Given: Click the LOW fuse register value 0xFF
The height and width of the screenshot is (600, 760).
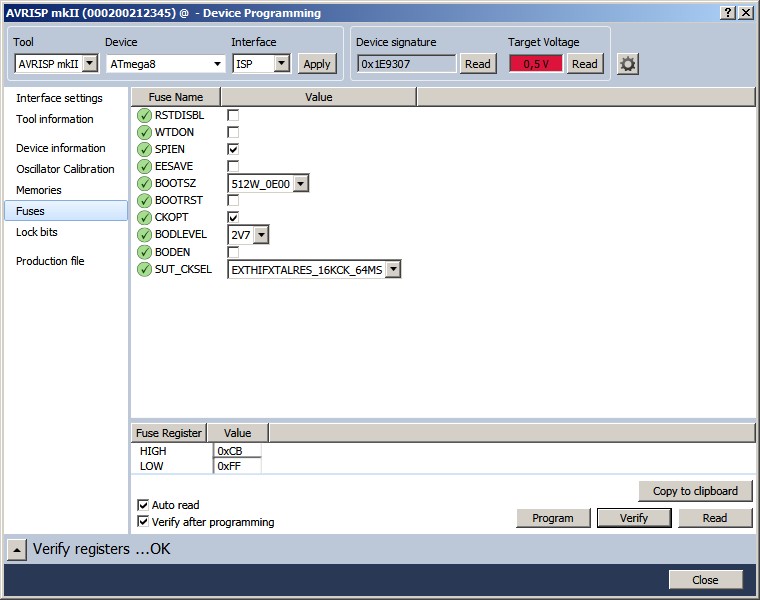Looking at the screenshot, I should [237, 466].
